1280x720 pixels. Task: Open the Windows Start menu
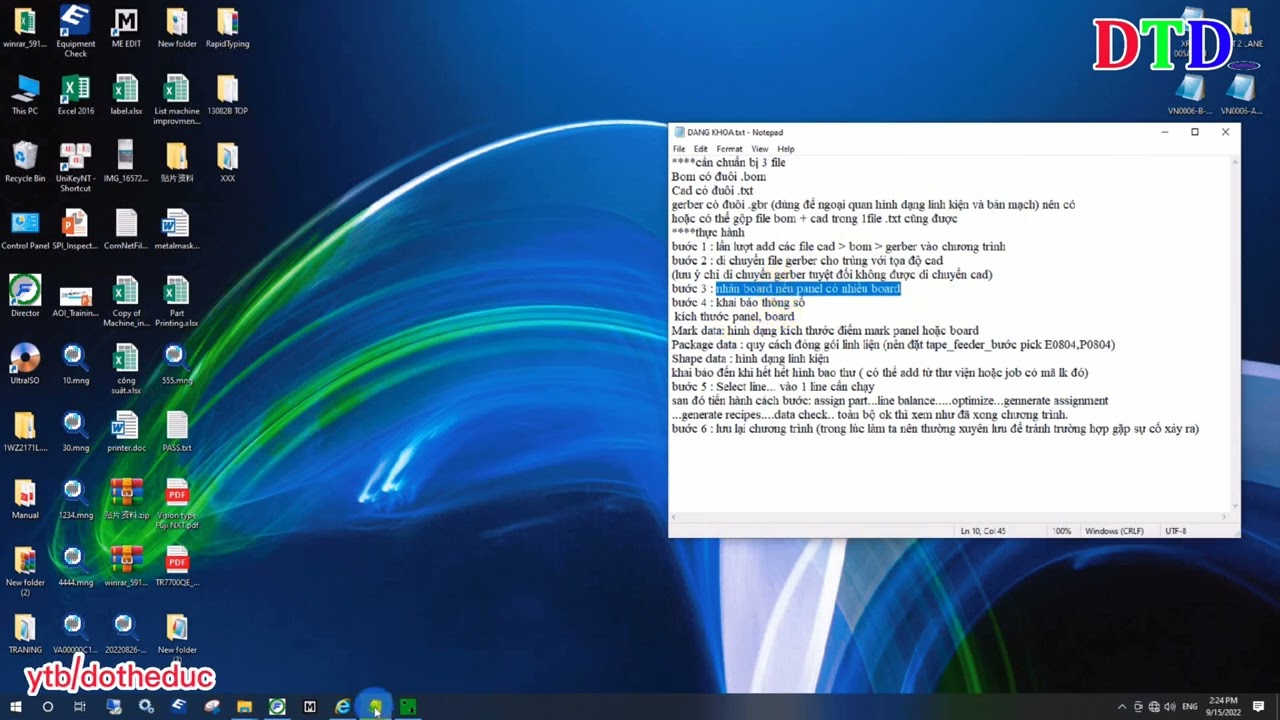click(x=15, y=706)
